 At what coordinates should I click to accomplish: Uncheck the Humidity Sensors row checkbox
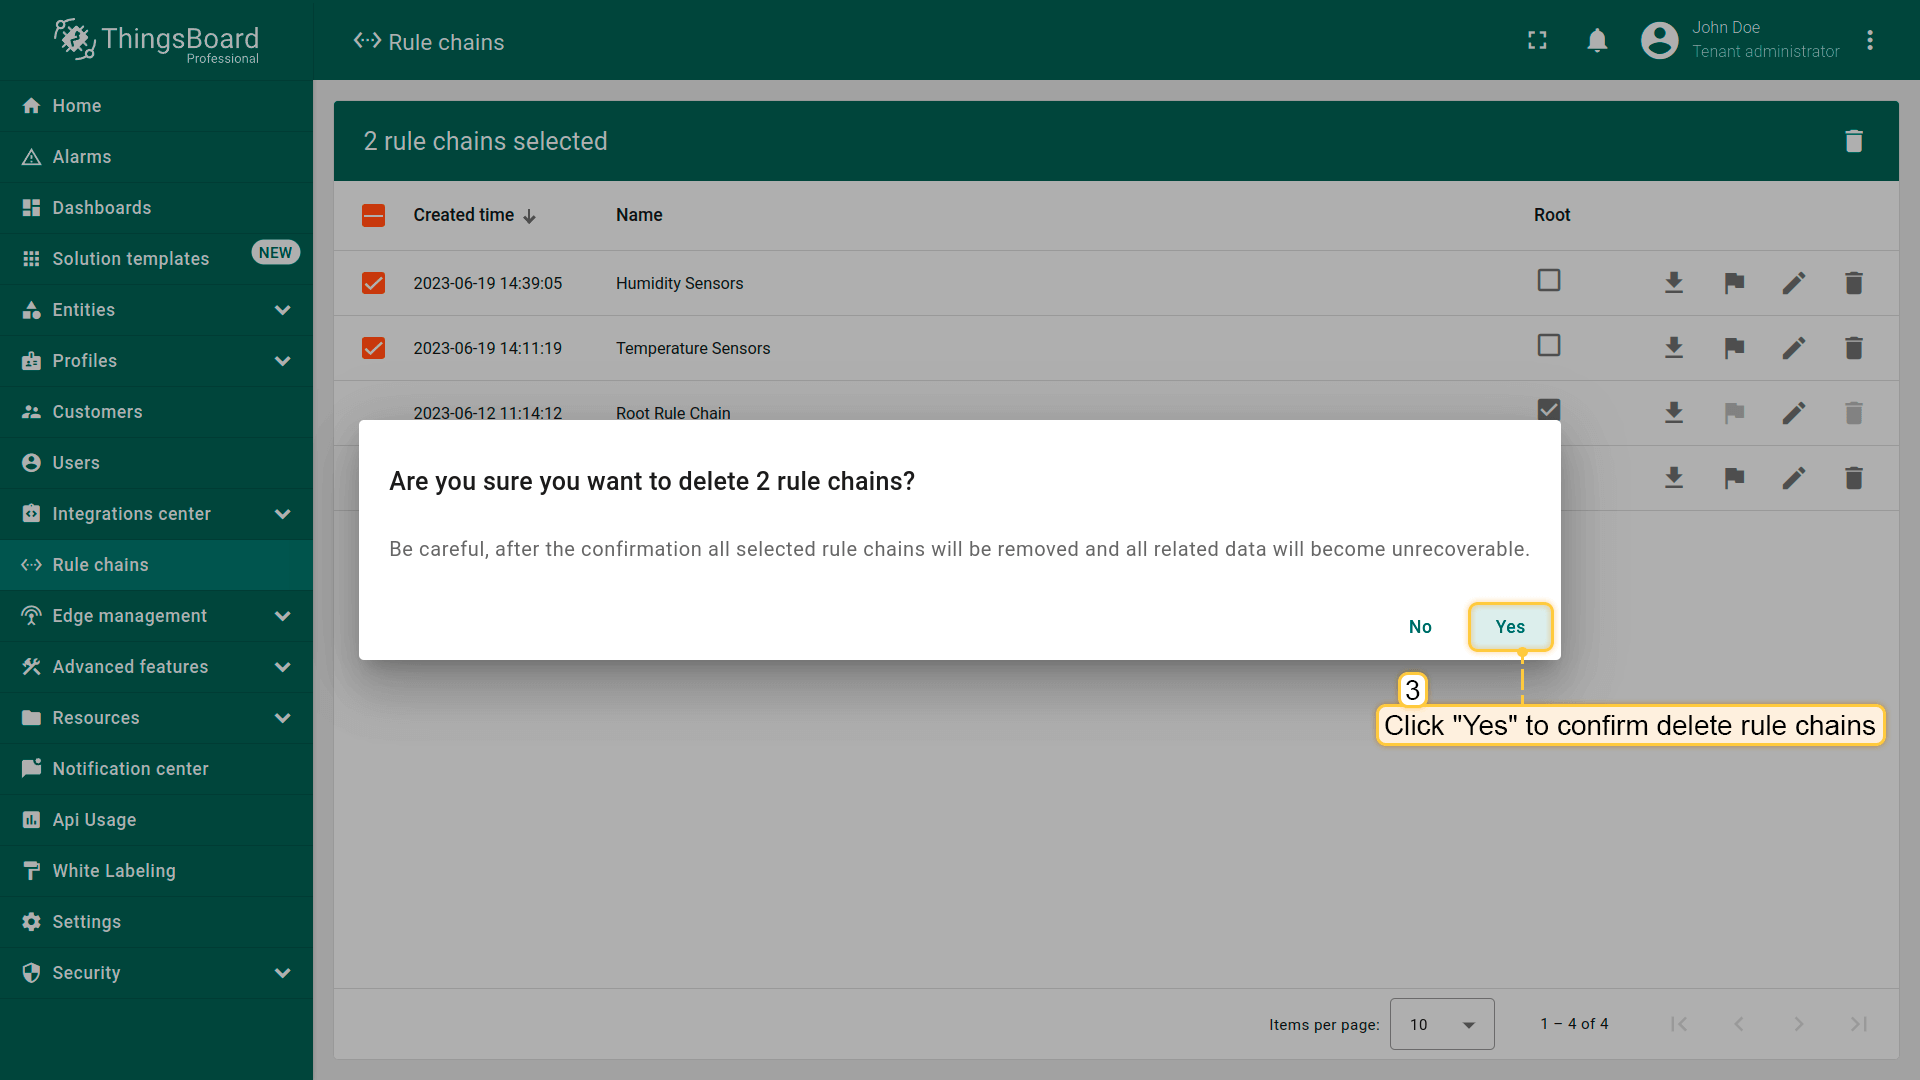(x=373, y=283)
